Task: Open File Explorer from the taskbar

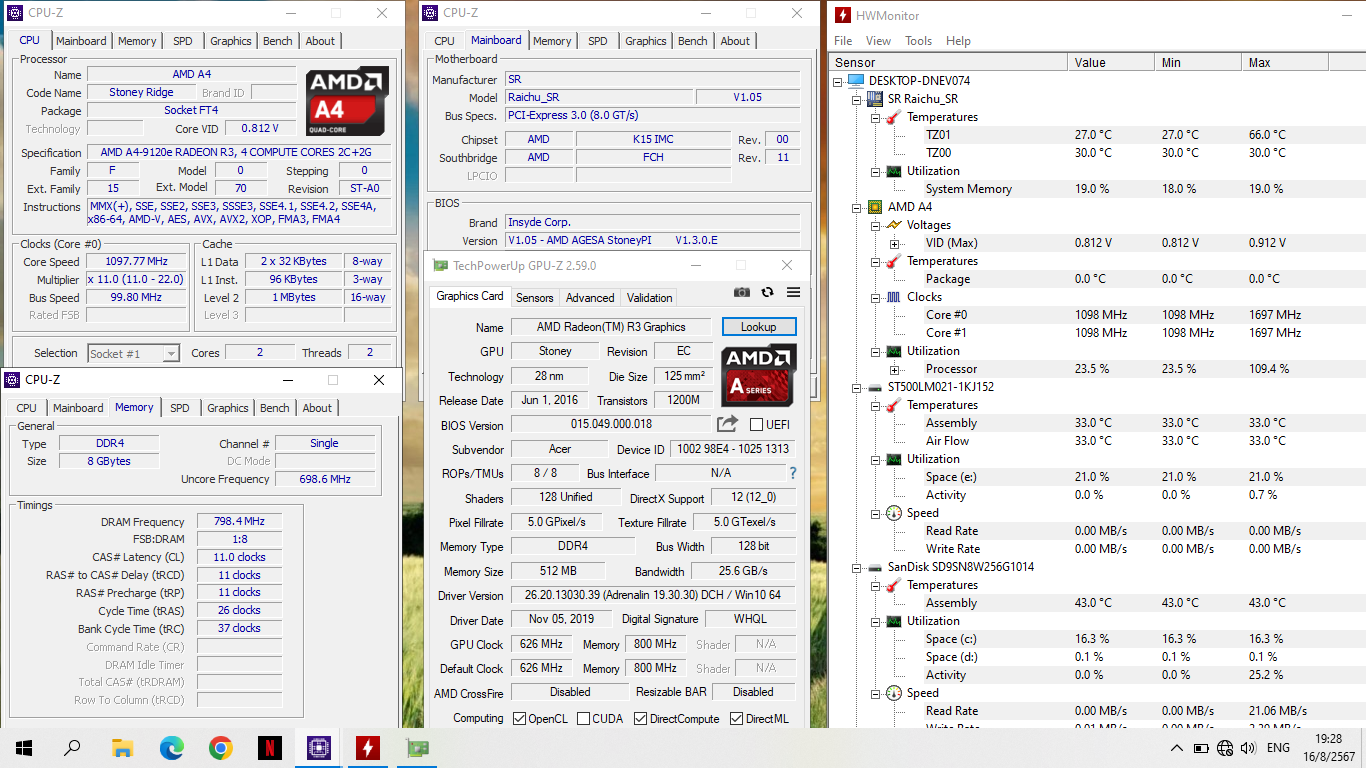Action: point(122,747)
